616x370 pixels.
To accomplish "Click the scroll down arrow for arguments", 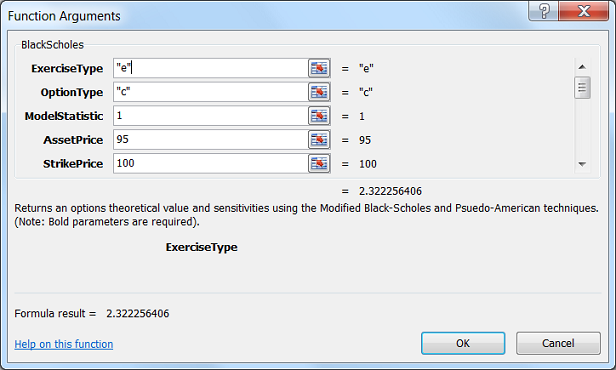I will pyautogui.click(x=582, y=164).
